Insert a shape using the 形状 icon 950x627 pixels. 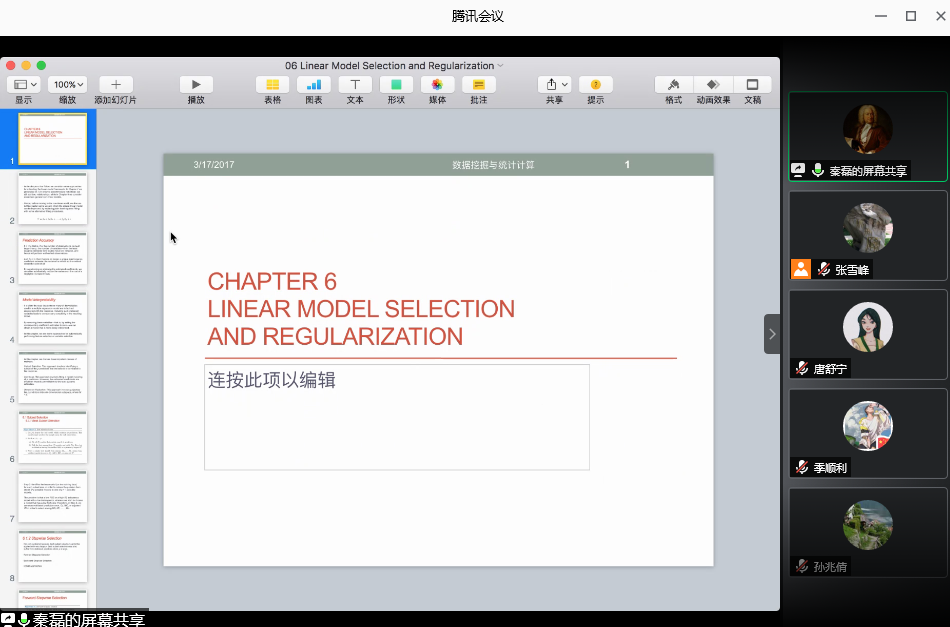396,85
